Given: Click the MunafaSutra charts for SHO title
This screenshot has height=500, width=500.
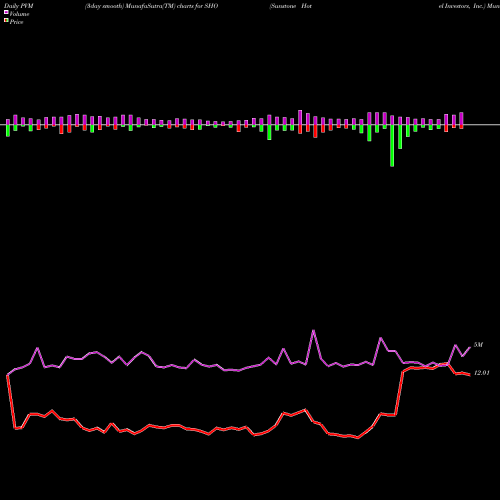Looking at the screenshot, I should [152, 6].
